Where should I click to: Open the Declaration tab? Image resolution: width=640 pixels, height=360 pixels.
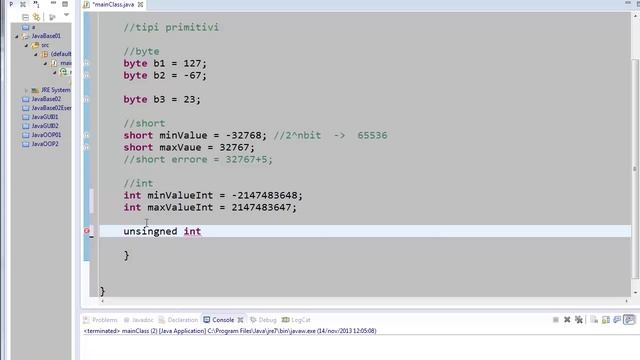click(178, 320)
